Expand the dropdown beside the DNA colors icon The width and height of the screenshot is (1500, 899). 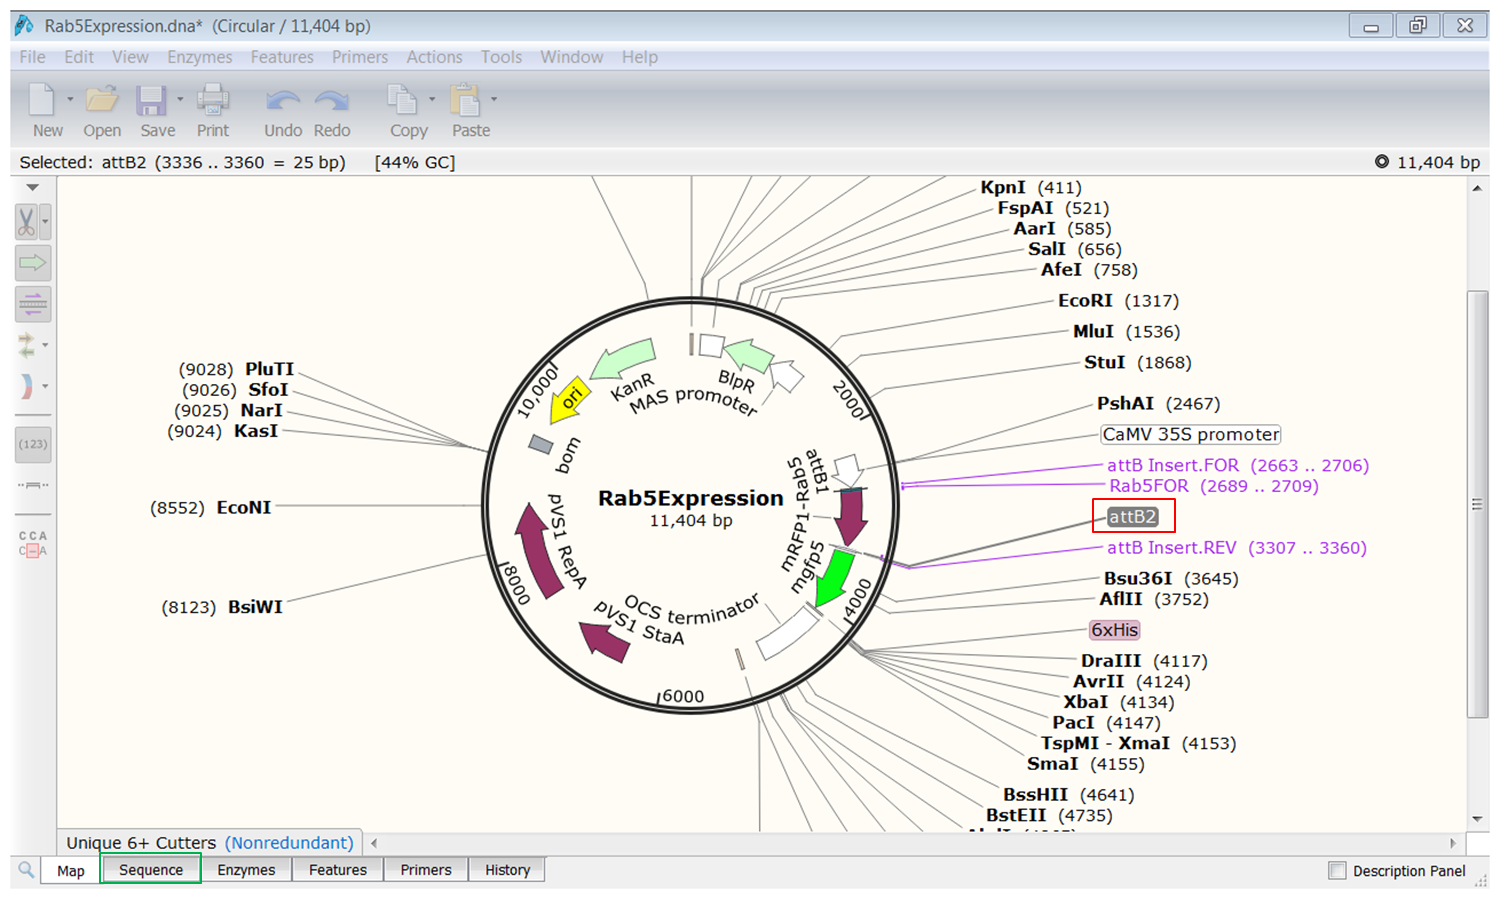click(x=45, y=385)
